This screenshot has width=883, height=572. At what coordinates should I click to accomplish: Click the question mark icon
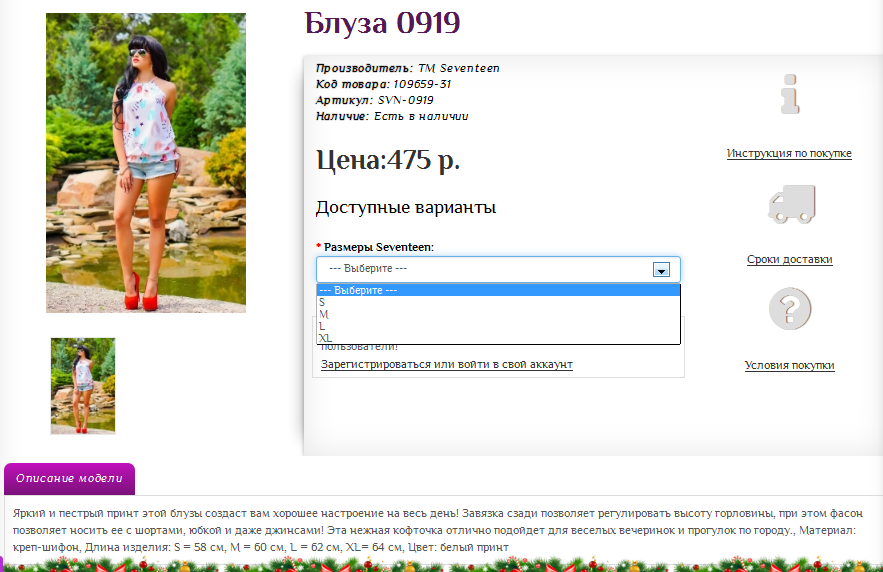pyautogui.click(x=790, y=309)
